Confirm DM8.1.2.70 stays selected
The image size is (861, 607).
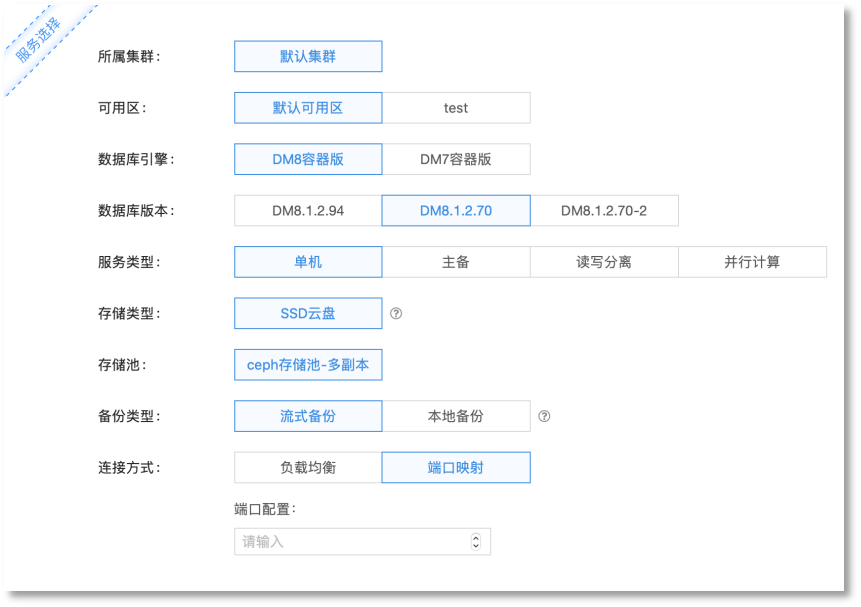coord(455,210)
